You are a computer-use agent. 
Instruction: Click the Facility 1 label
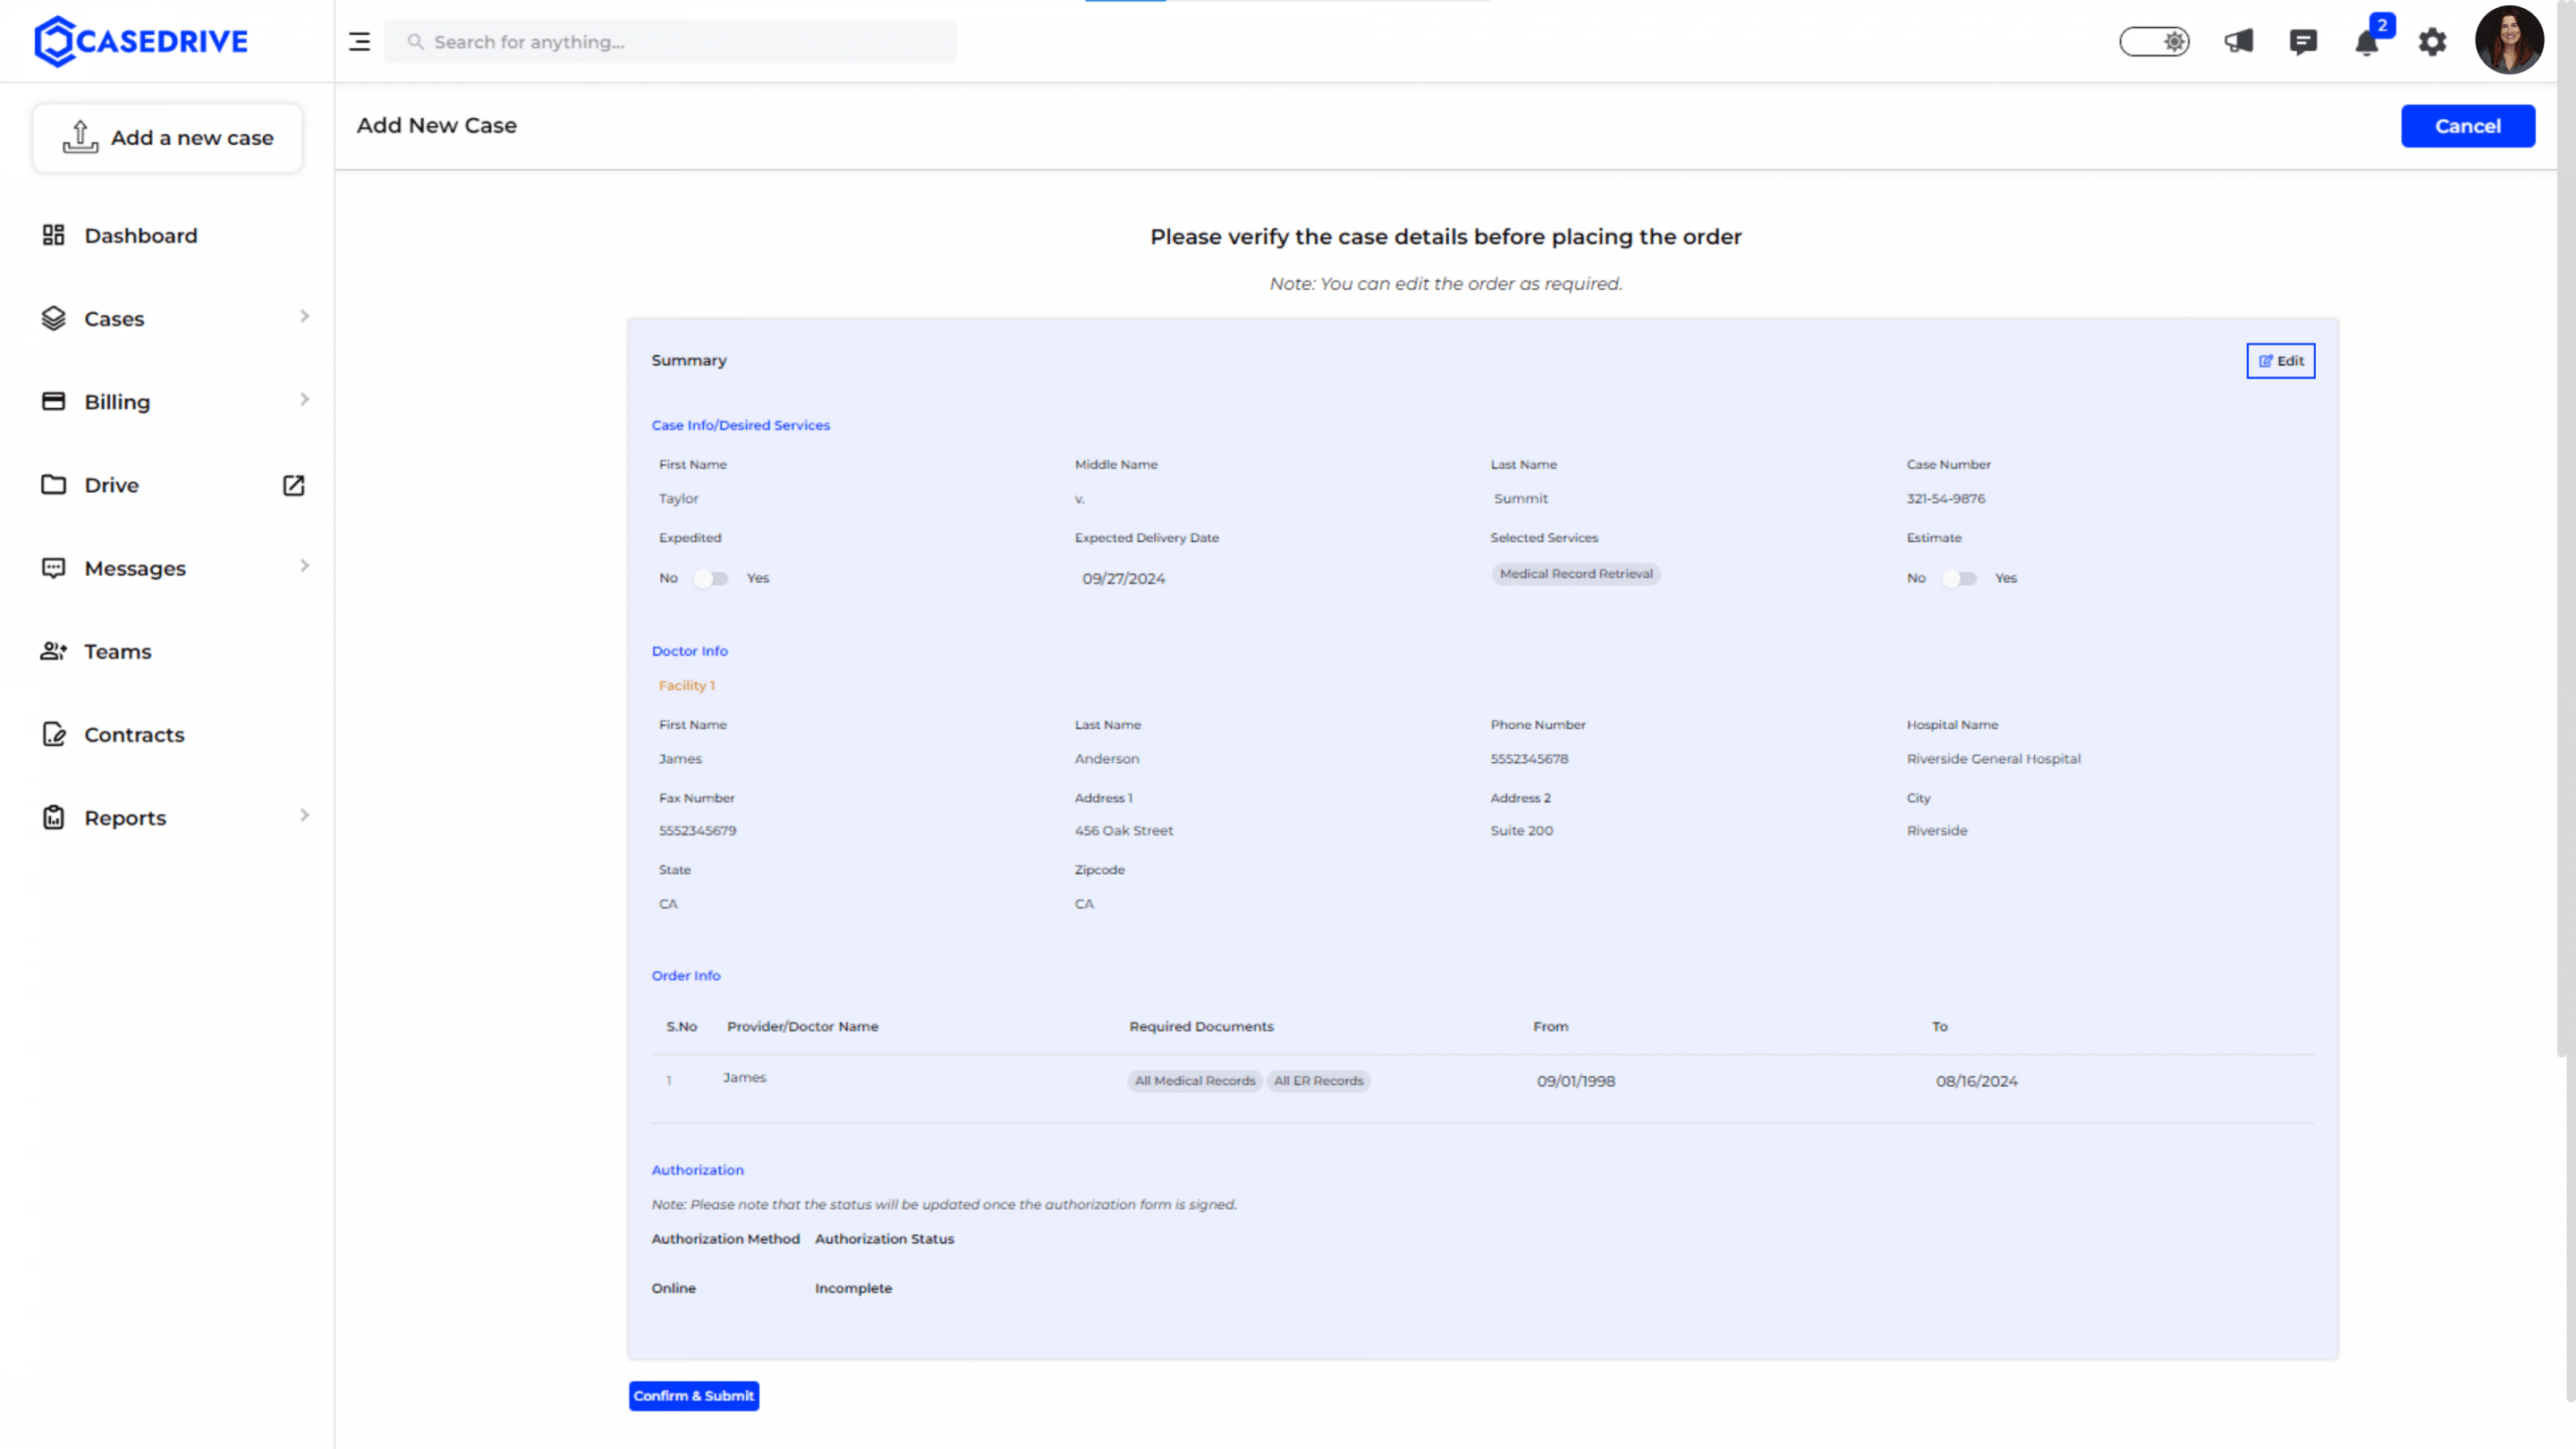(x=686, y=685)
